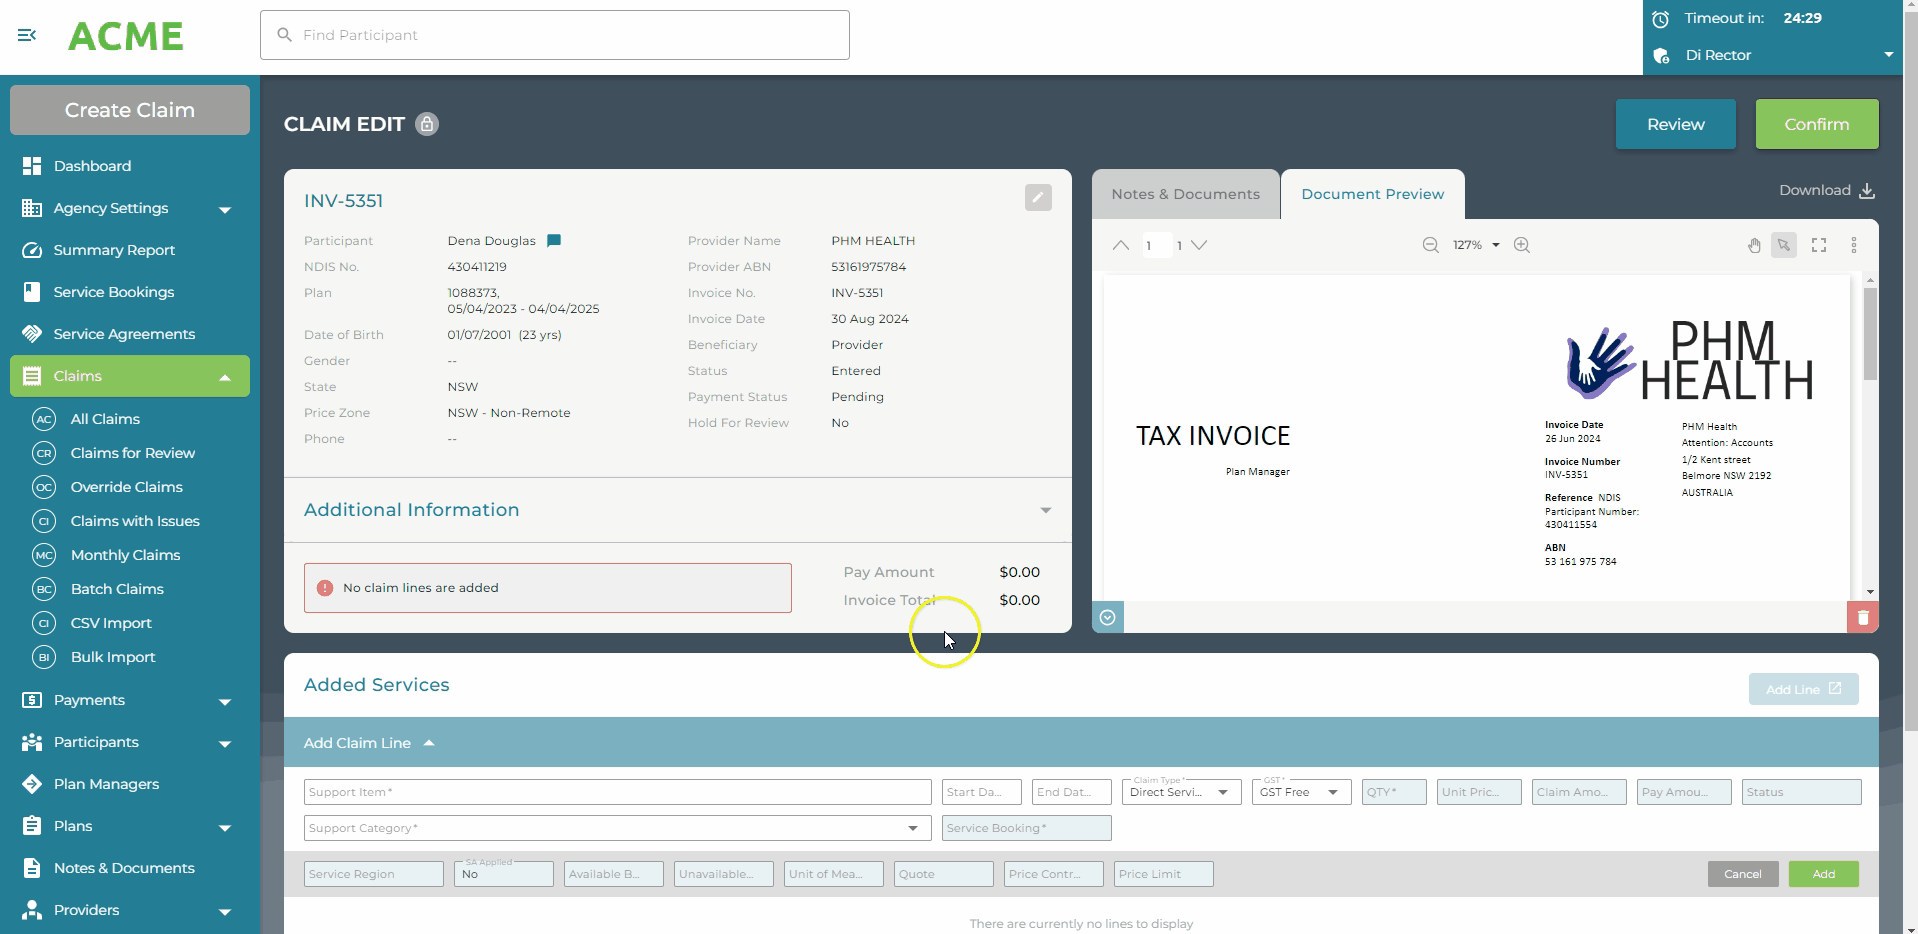This screenshot has width=1918, height=934.
Task: Switch to the Notes & Documents tab
Action: coord(1185,194)
